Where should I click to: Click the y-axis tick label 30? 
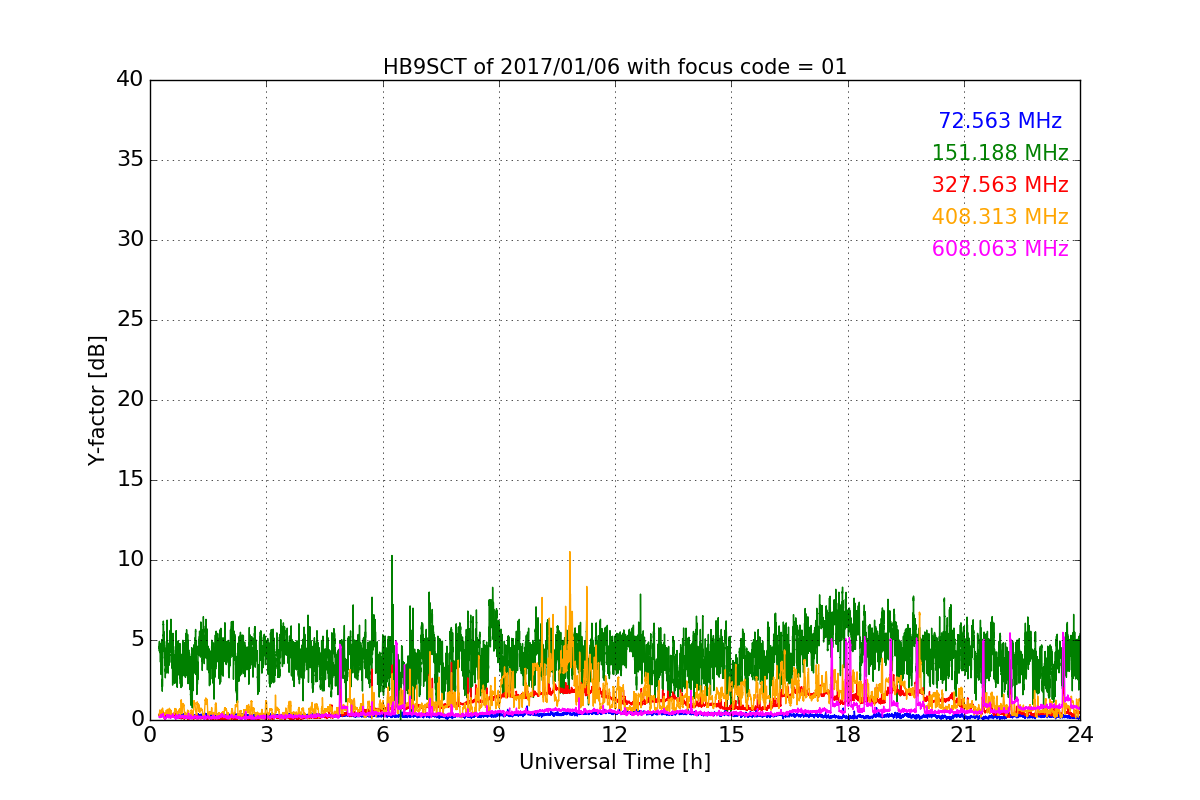pos(130,240)
